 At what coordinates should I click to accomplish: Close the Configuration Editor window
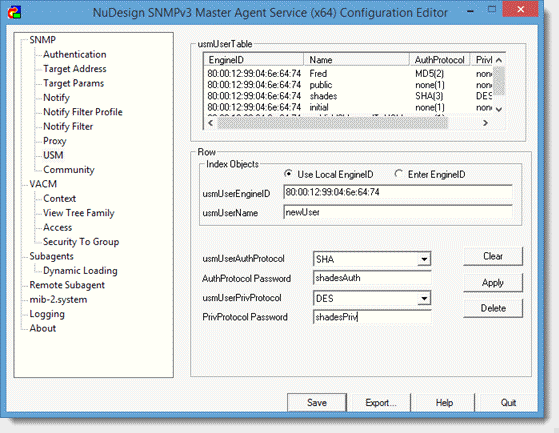click(520, 9)
